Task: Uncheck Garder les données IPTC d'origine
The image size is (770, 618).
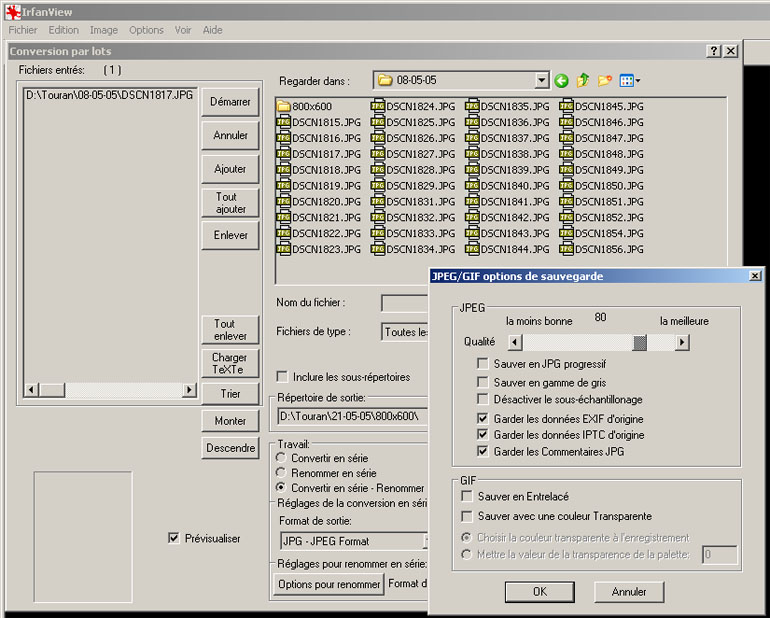Action: click(483, 434)
